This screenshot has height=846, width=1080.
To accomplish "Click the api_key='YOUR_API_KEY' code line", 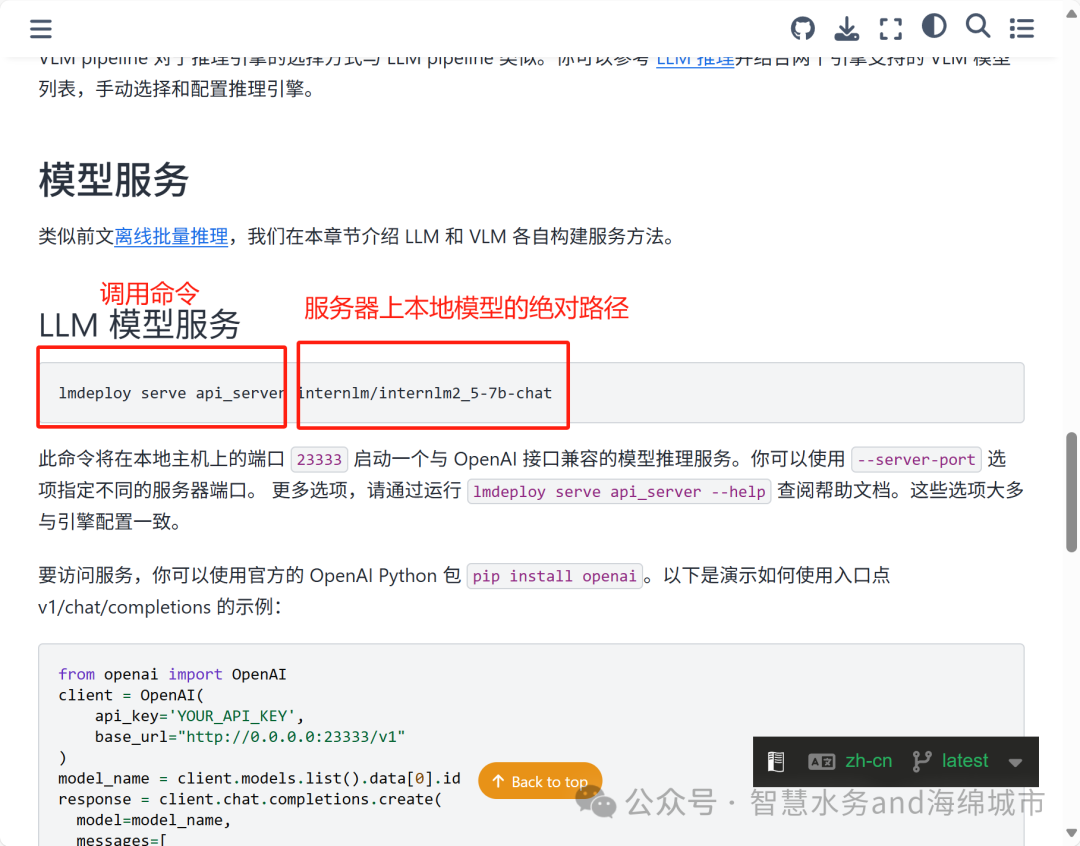I will tap(200, 716).
